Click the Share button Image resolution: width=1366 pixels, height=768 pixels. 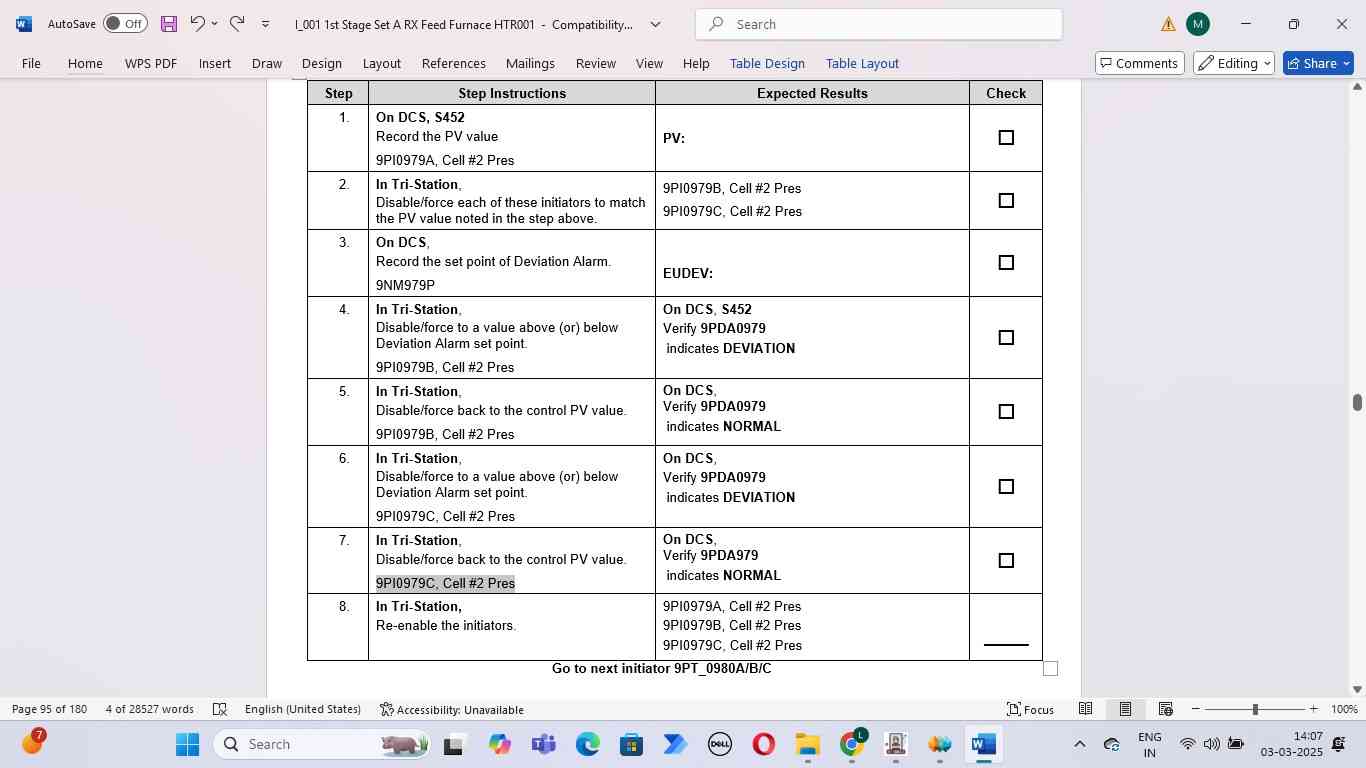[x=1318, y=63]
